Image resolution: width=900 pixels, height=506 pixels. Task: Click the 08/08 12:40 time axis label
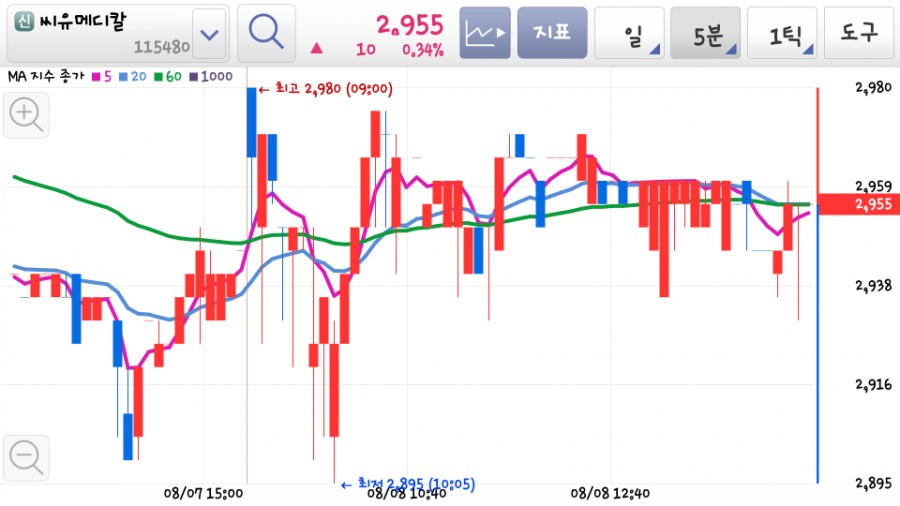pos(610,493)
